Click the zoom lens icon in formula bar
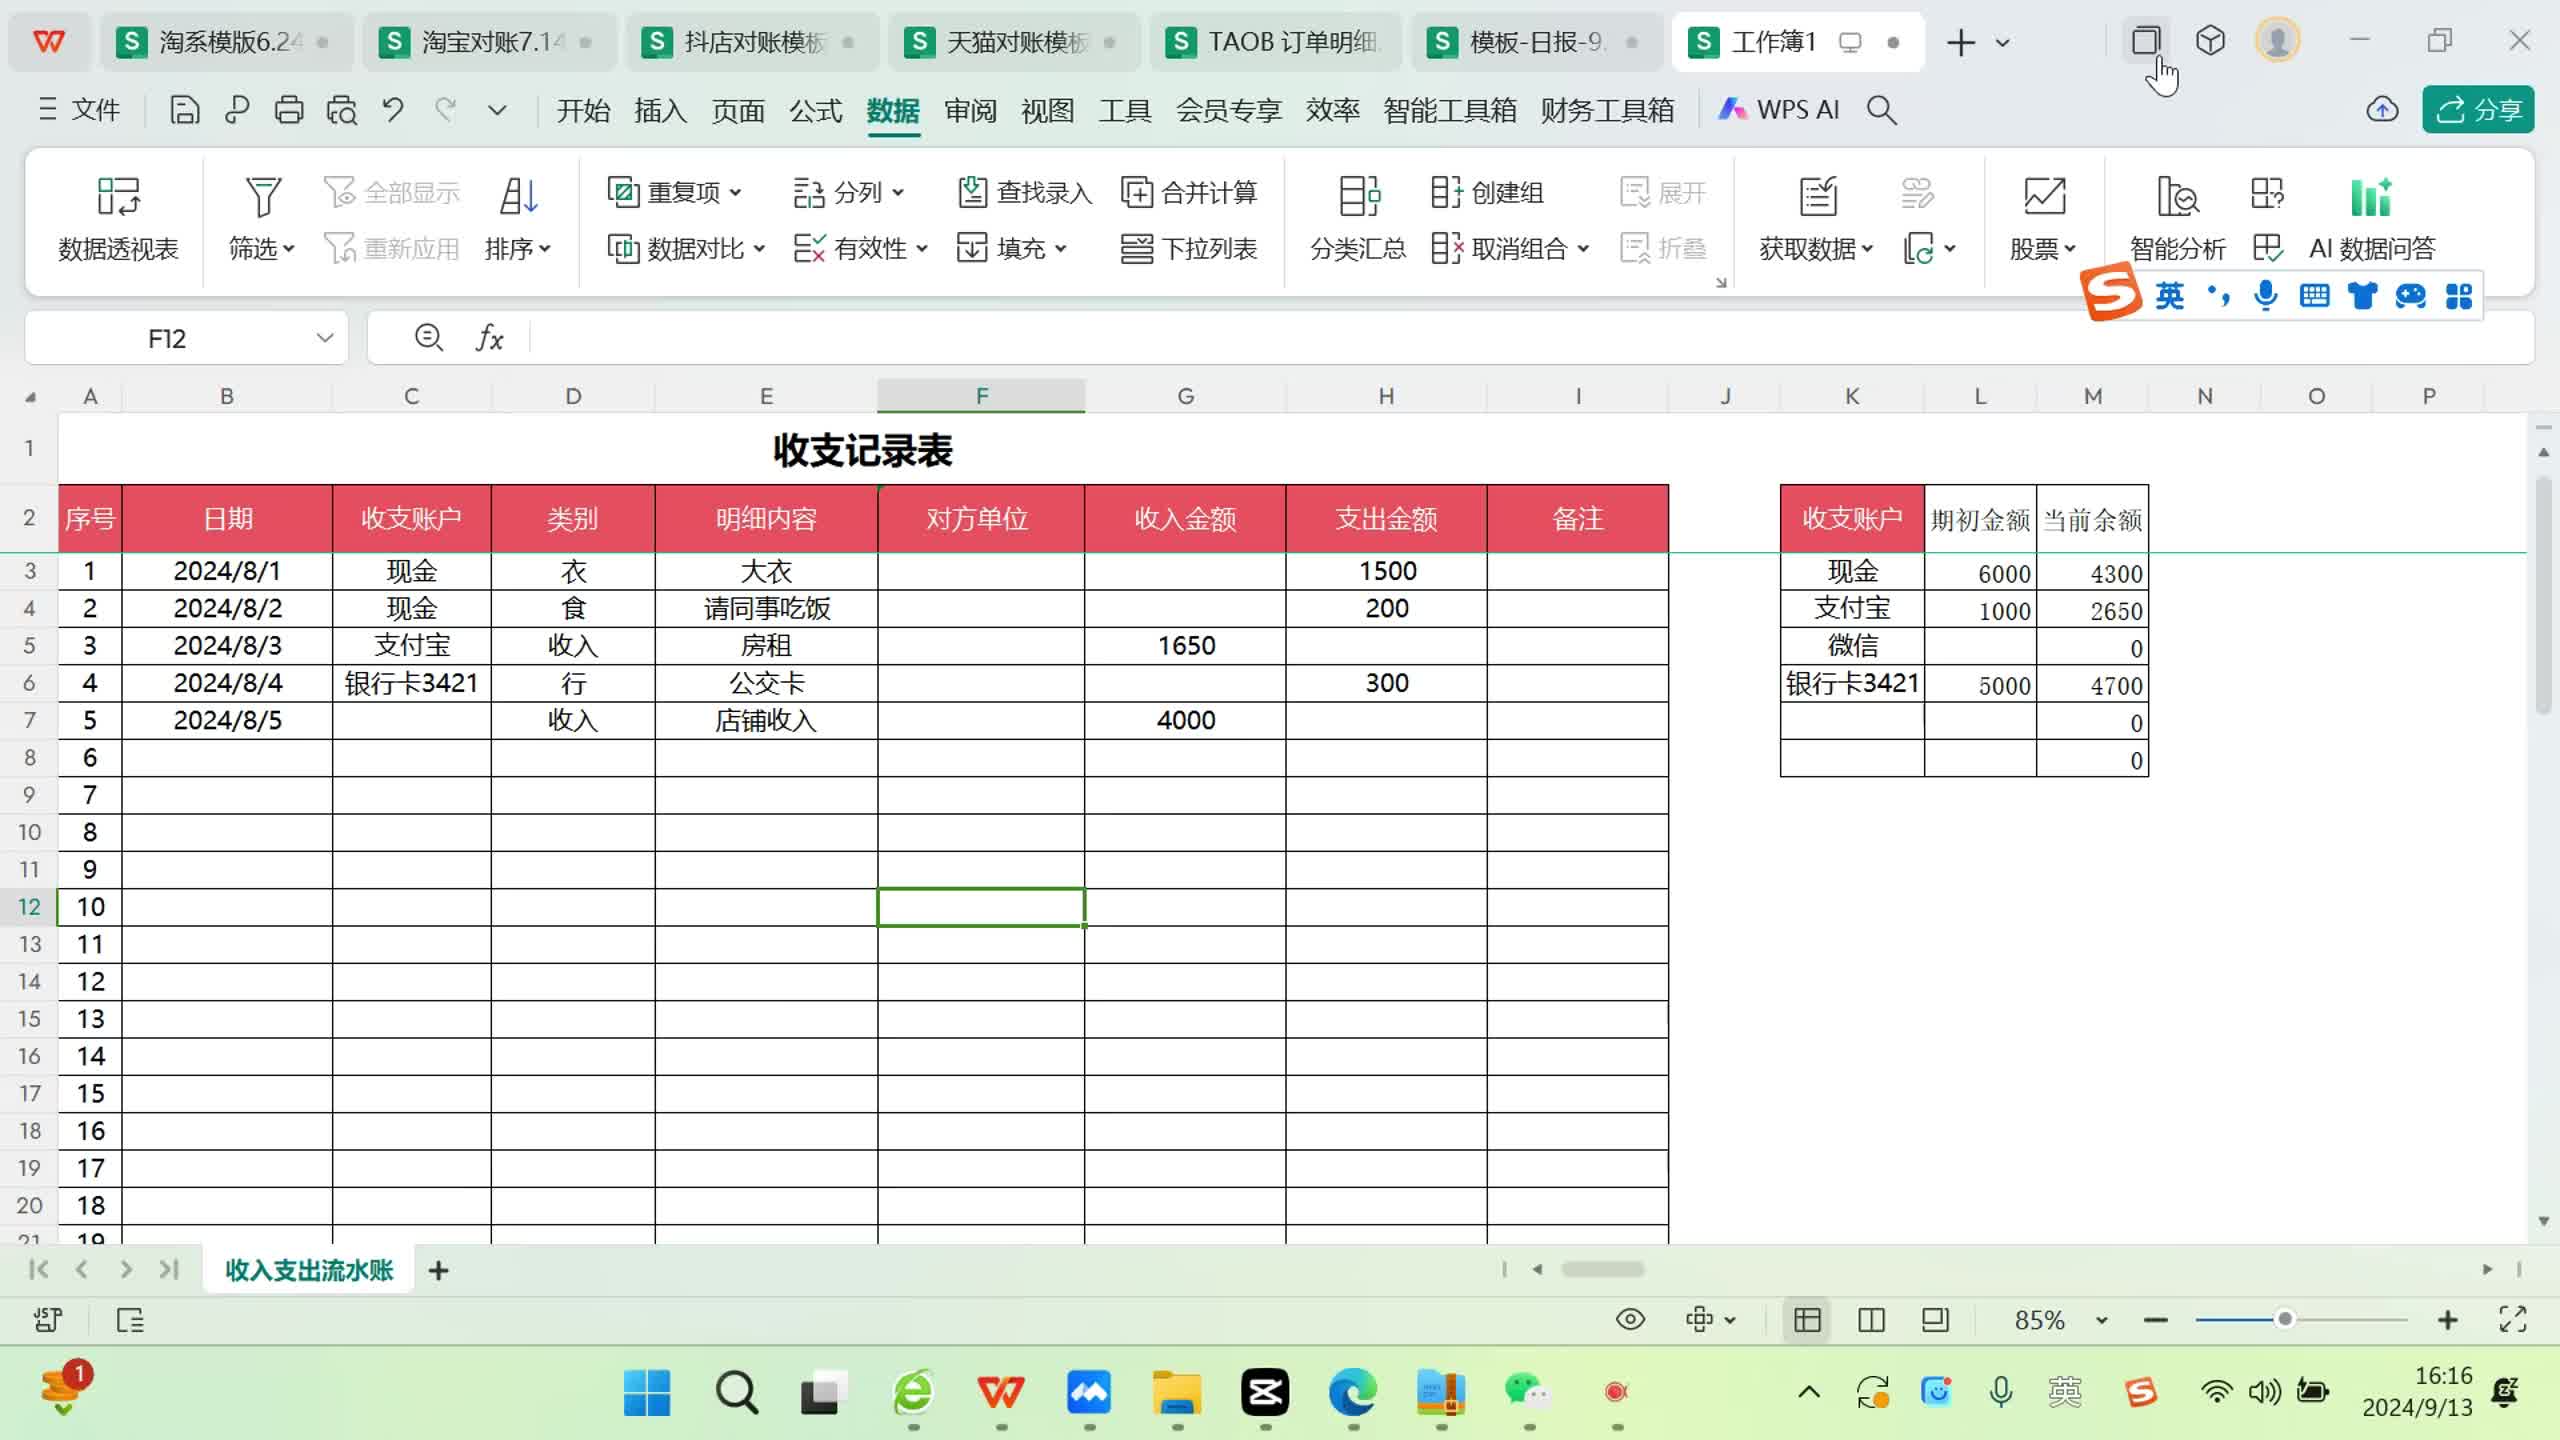 [x=429, y=338]
